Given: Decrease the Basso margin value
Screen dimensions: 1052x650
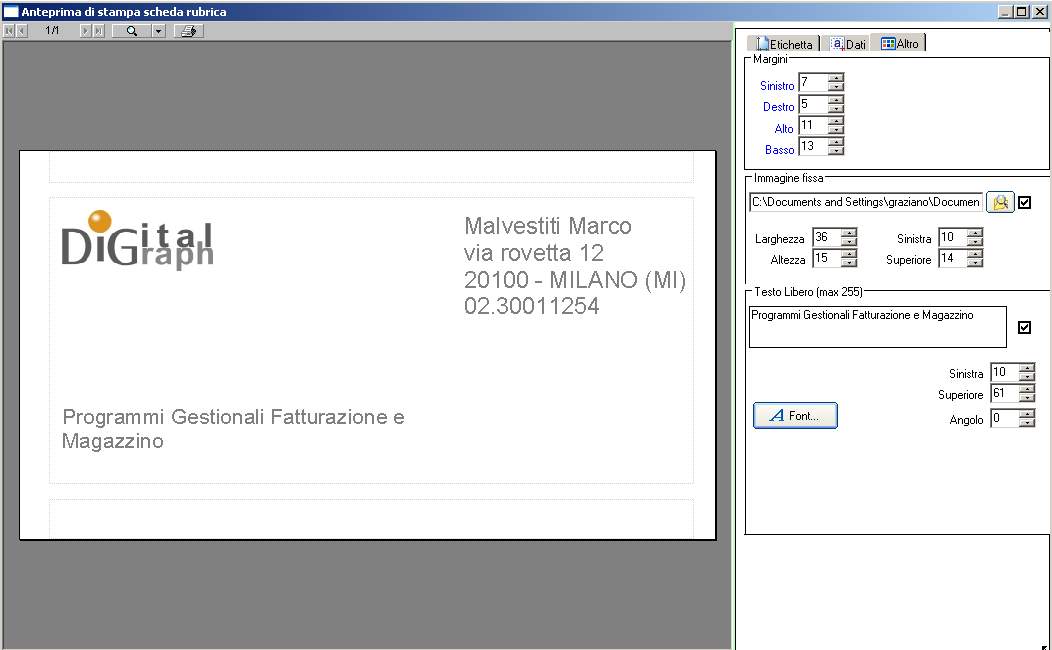Looking at the screenshot, I should [836, 150].
